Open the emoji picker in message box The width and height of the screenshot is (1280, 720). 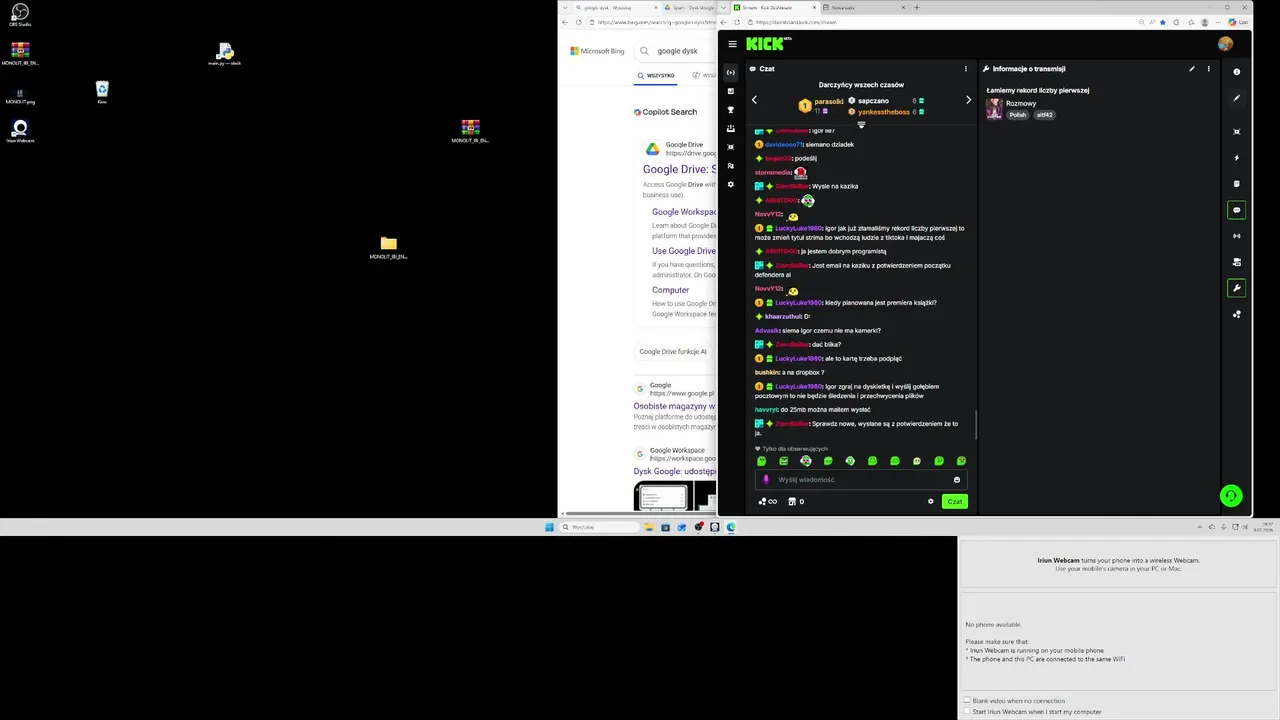pyautogui.click(x=957, y=479)
